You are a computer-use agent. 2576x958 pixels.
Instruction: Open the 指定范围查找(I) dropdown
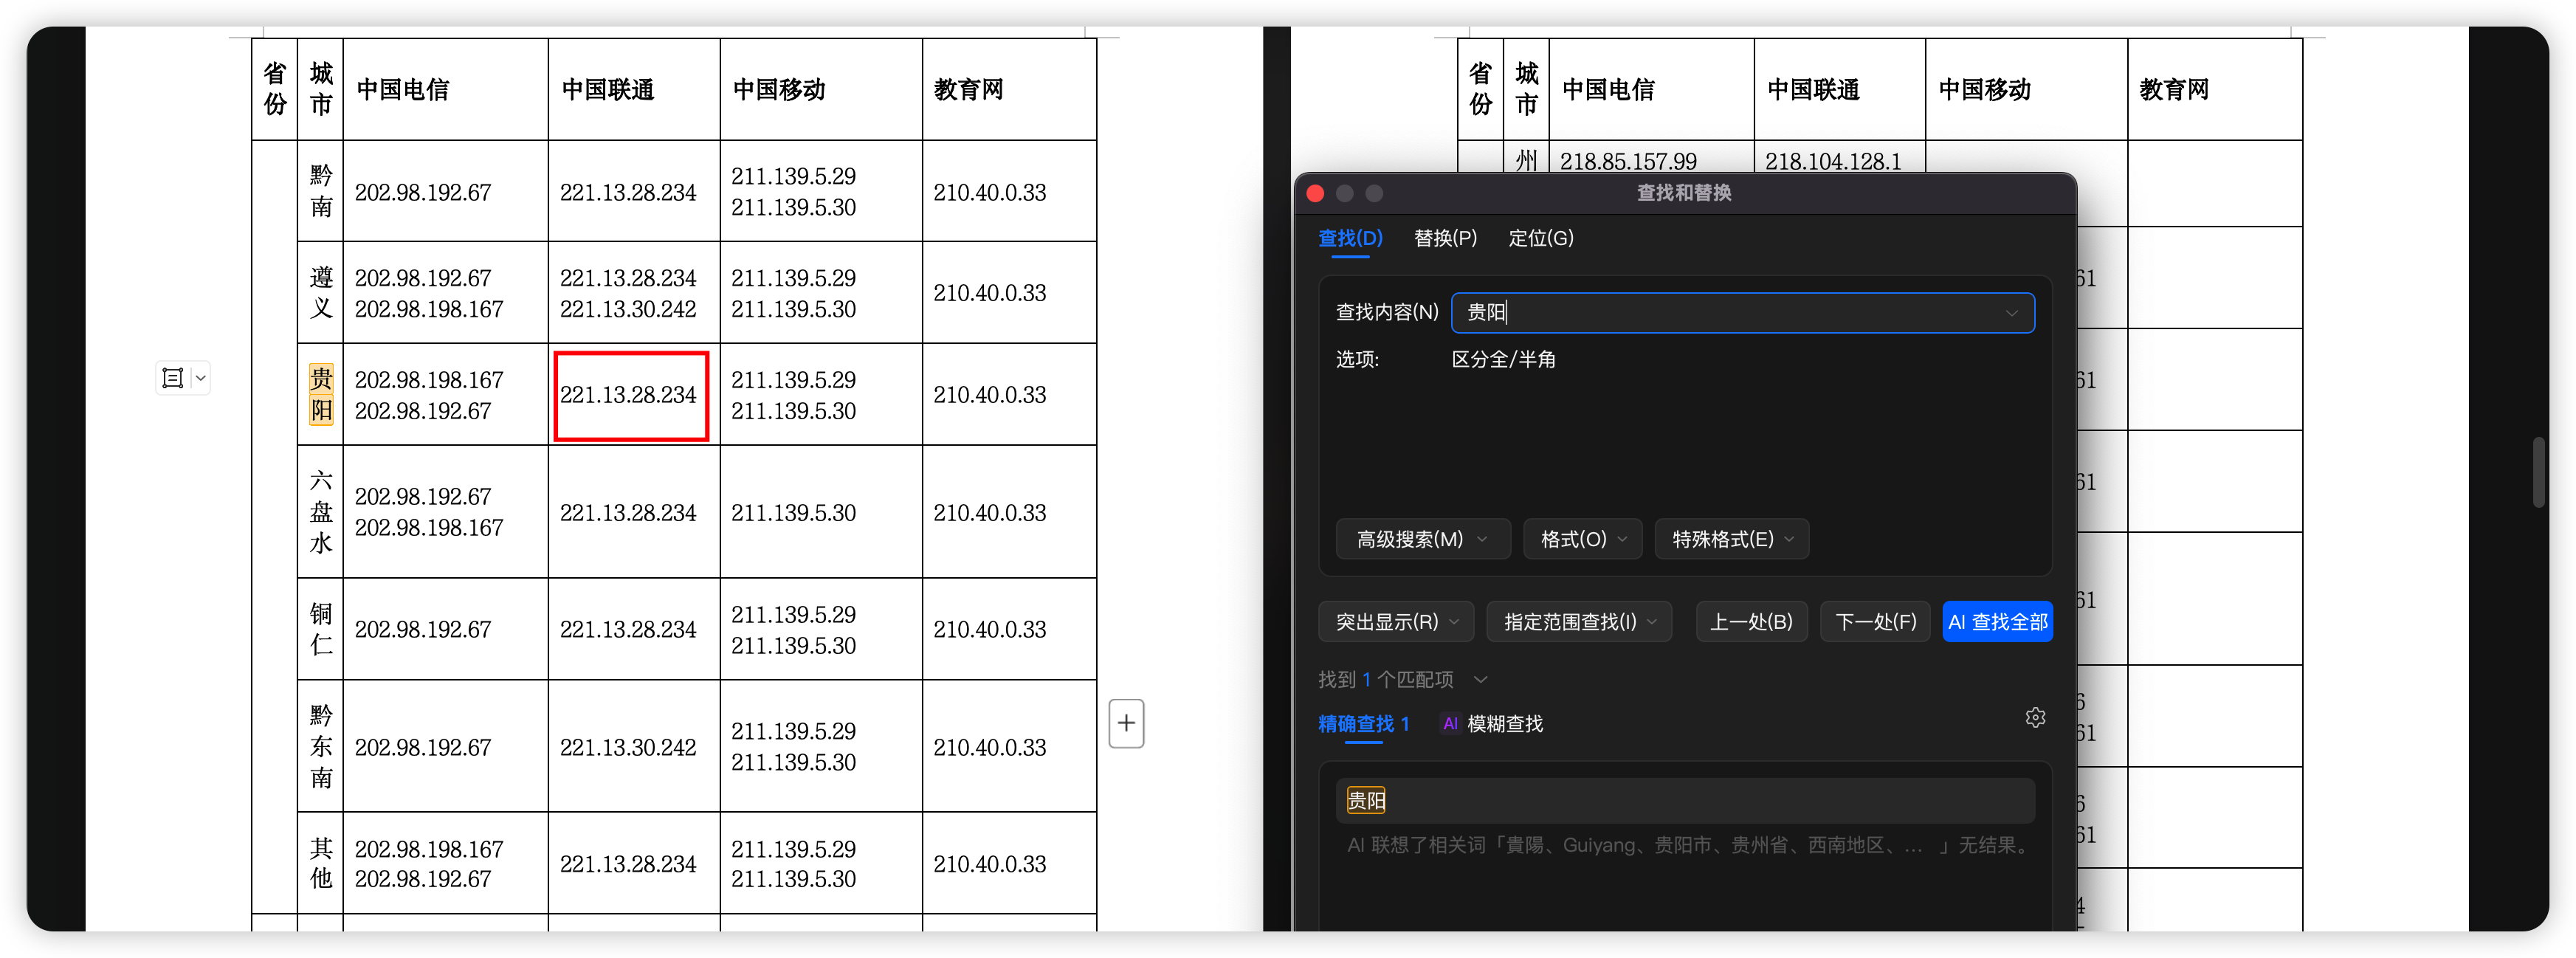pos(1579,622)
